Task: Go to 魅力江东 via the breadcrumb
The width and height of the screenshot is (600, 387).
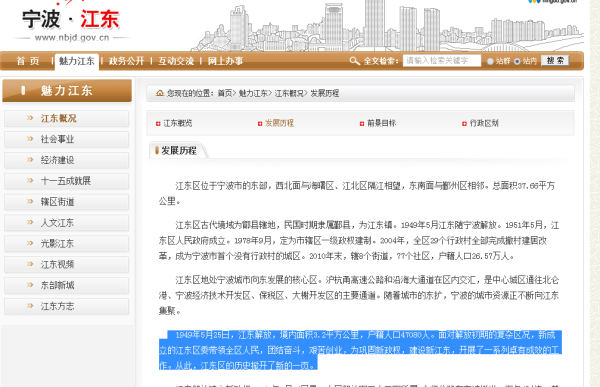Action: (x=253, y=93)
